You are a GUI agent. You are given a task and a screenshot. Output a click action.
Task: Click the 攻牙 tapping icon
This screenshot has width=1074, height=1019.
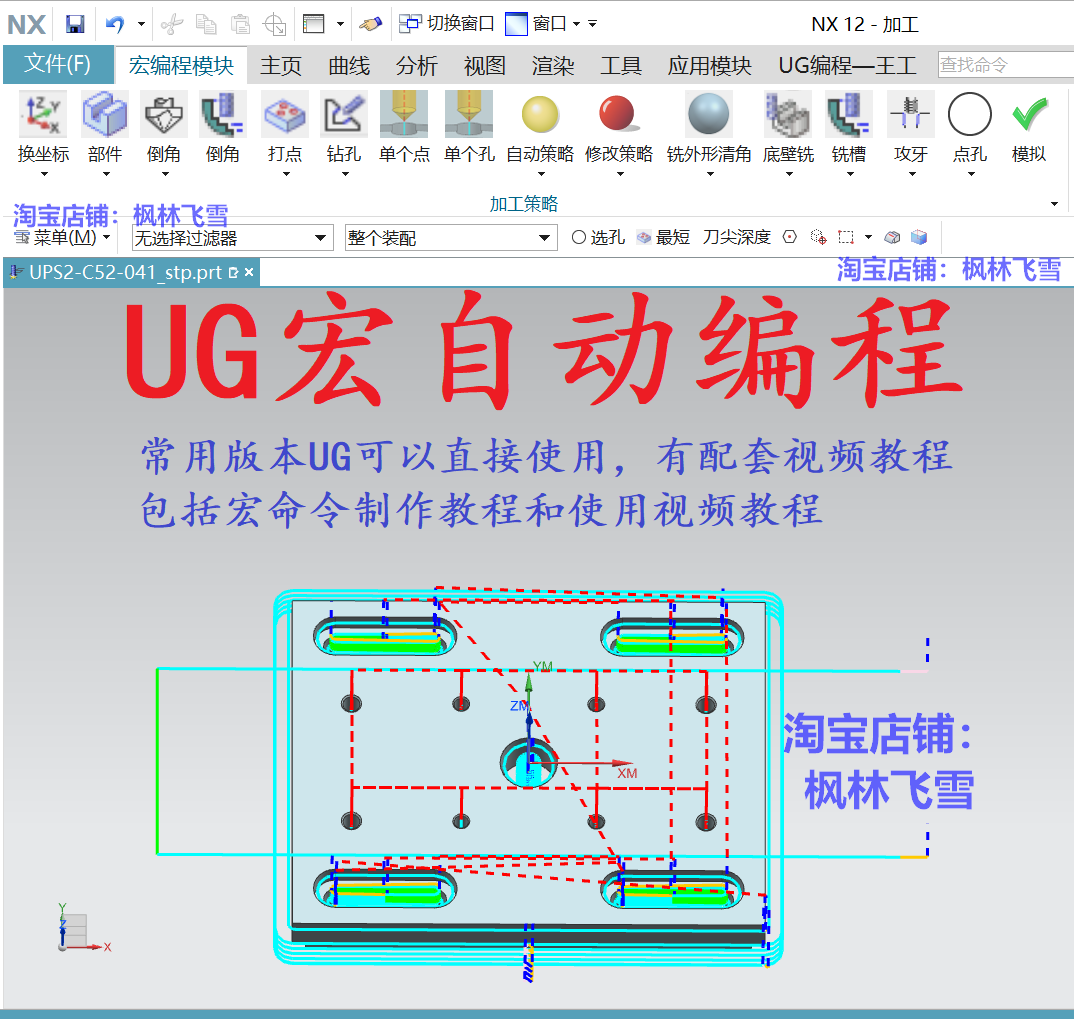coord(910,114)
